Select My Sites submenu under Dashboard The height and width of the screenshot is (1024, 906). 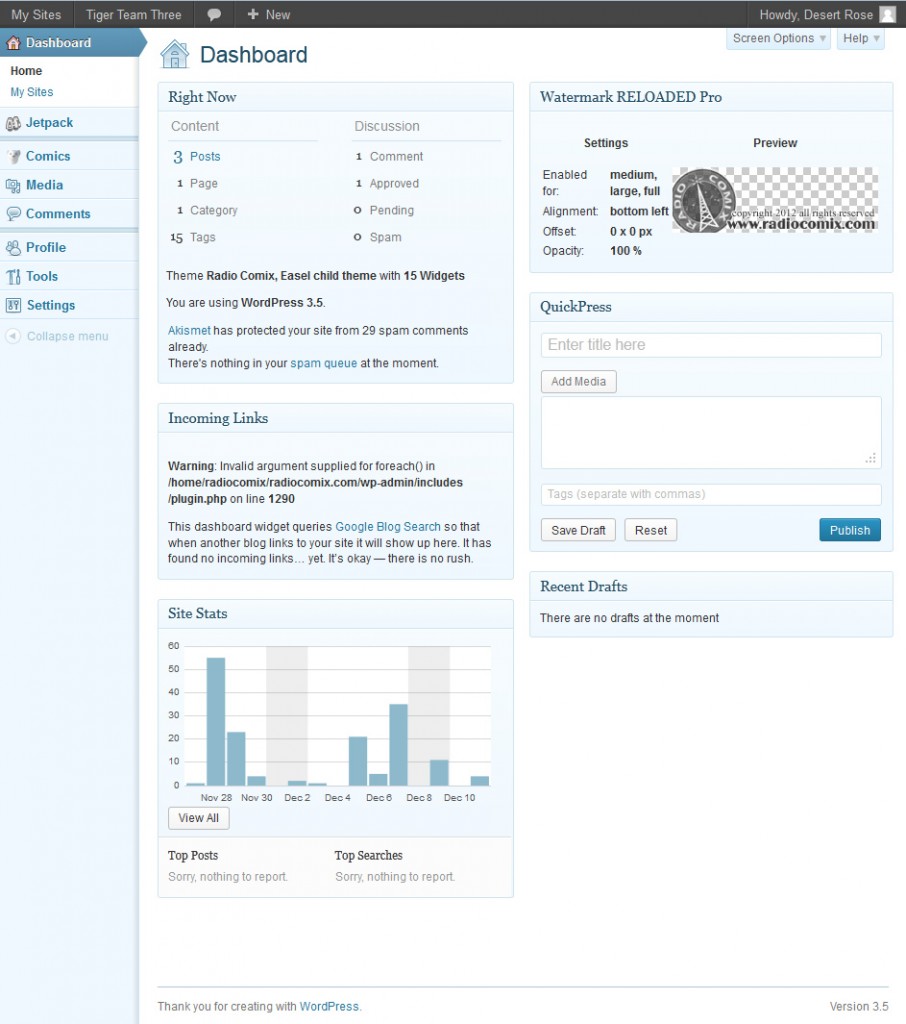tap(32, 92)
